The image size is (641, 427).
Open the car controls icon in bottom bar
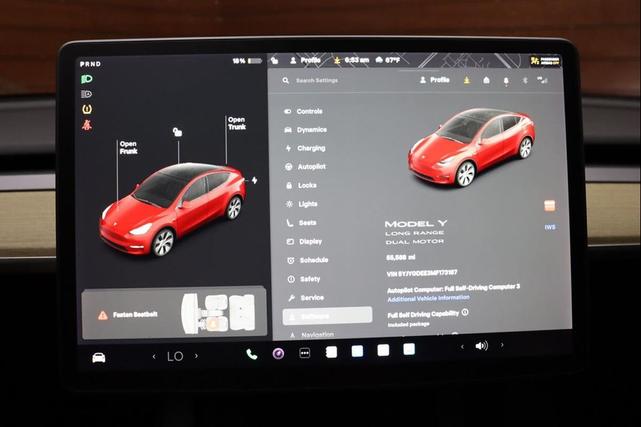(99, 358)
